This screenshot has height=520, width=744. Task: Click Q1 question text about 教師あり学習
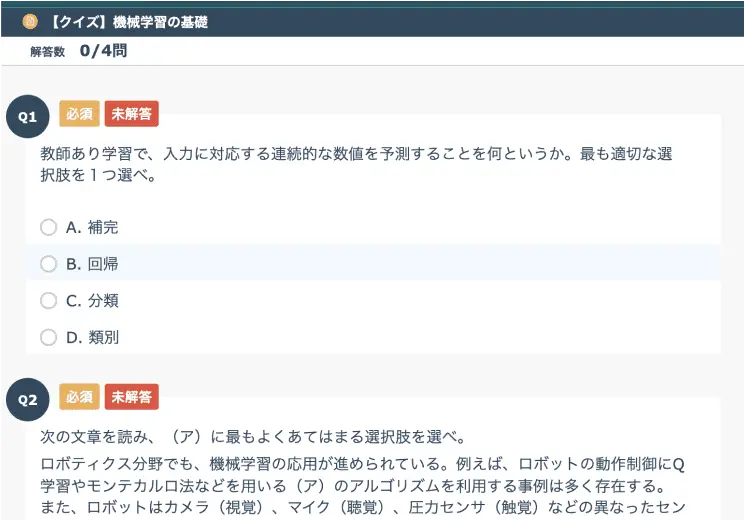click(x=356, y=164)
